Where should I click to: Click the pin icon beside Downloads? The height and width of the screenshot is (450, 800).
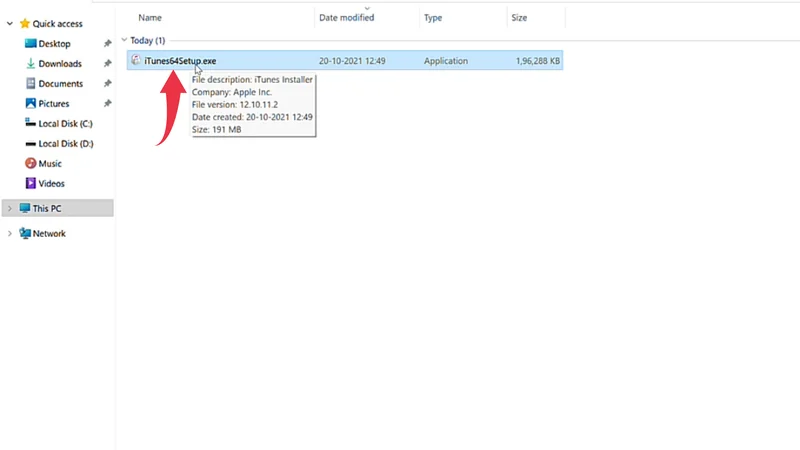click(x=107, y=64)
